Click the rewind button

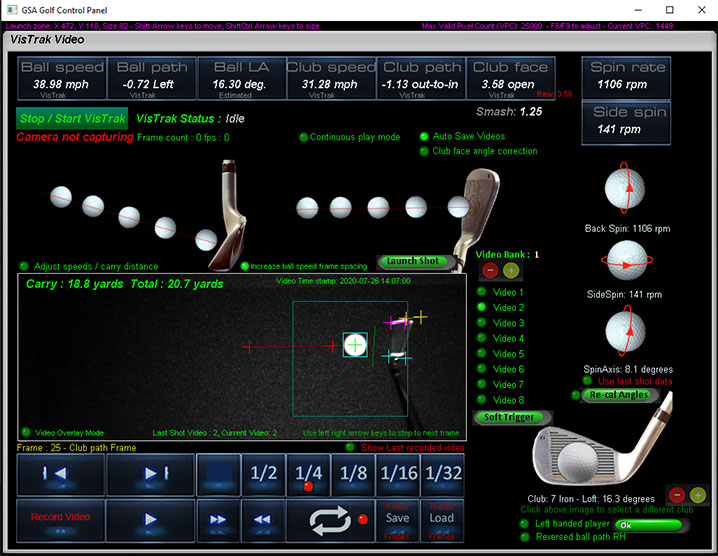coord(263,520)
